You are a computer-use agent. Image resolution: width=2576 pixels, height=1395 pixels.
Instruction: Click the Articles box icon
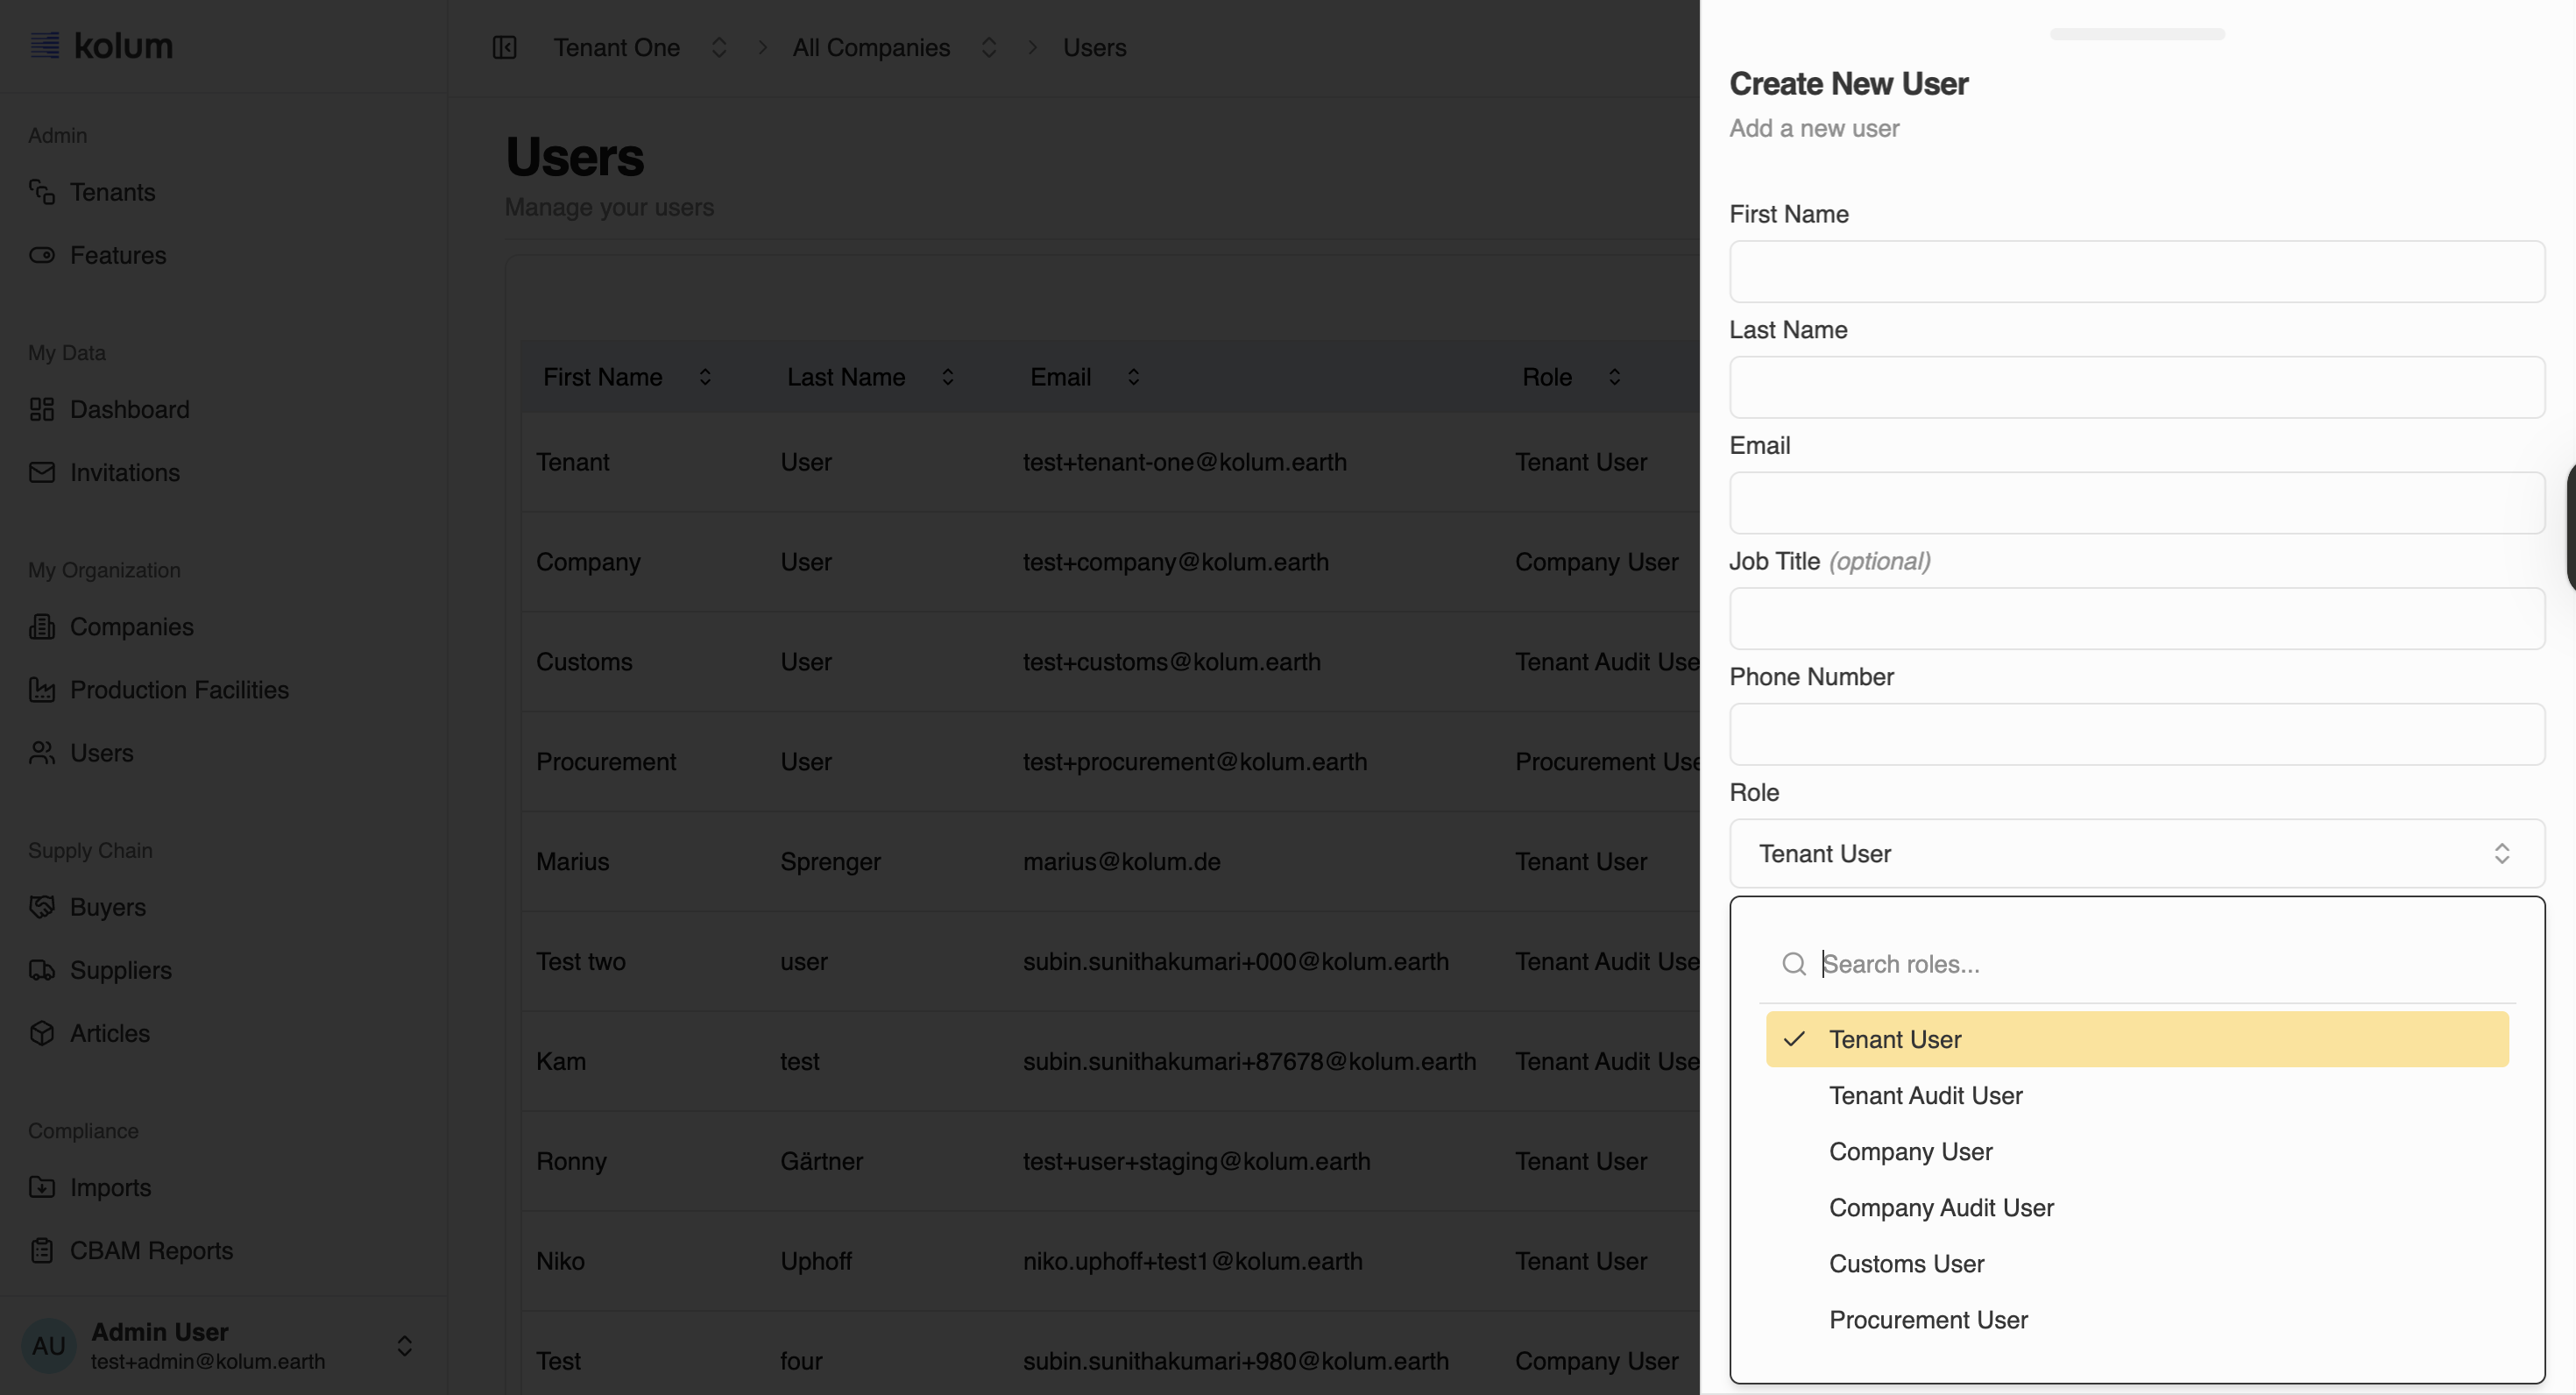click(x=42, y=1033)
